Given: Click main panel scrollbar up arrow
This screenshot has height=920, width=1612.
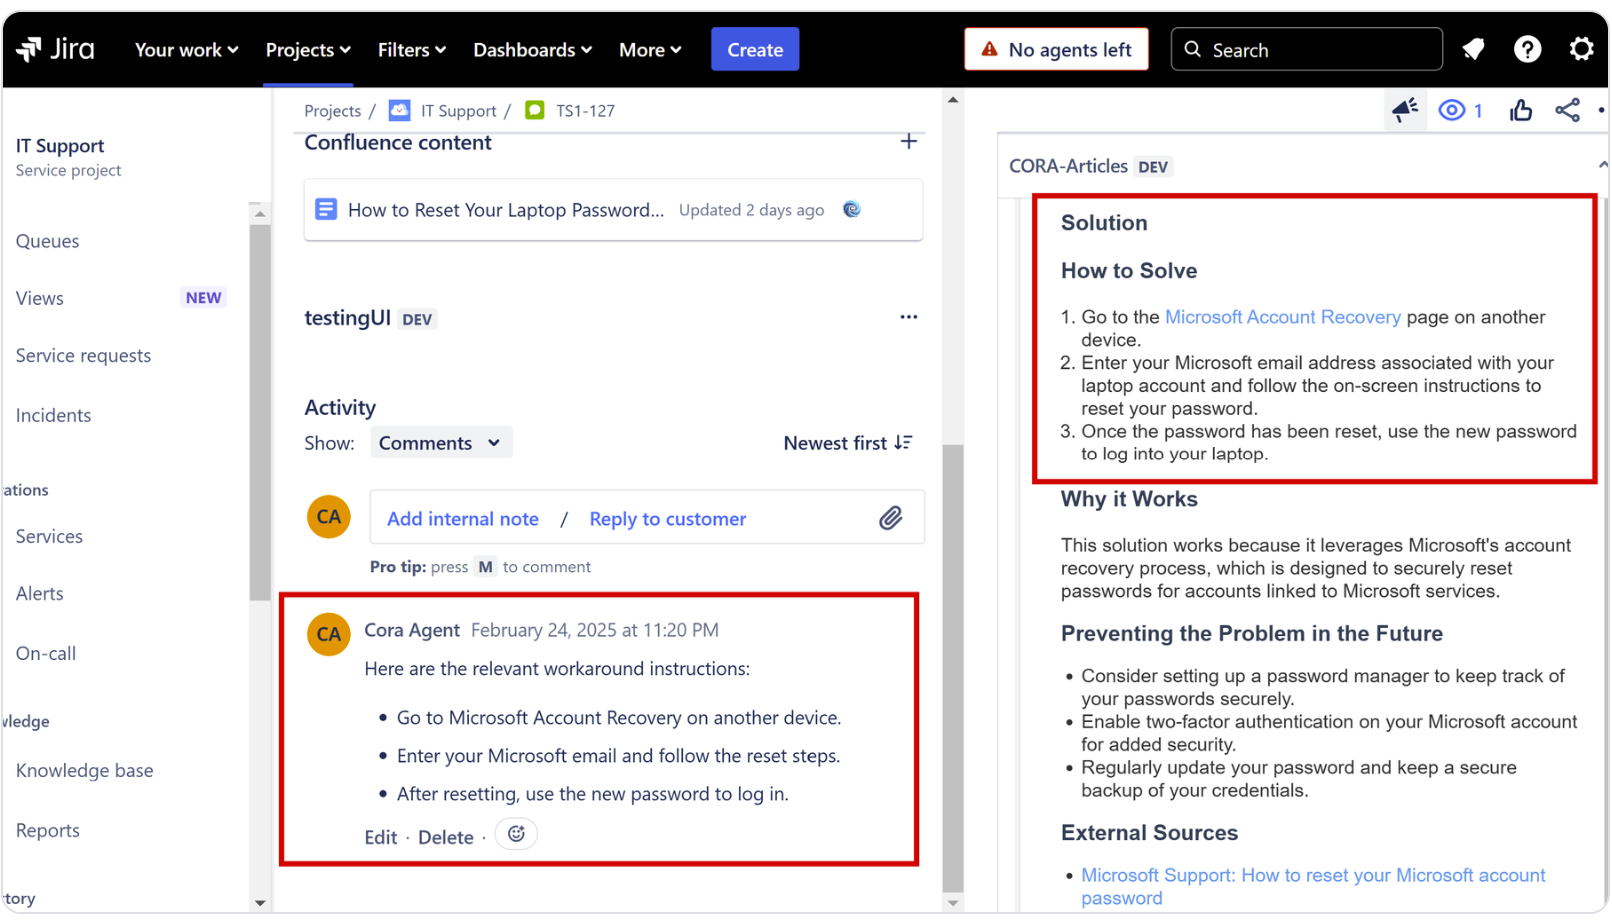Looking at the screenshot, I should pos(953,100).
